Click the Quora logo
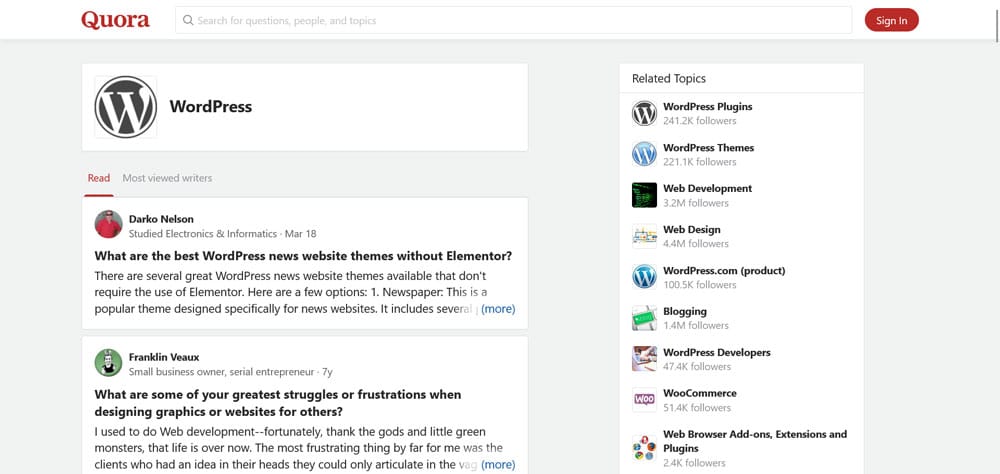This screenshot has width=1000, height=474. coord(115,20)
